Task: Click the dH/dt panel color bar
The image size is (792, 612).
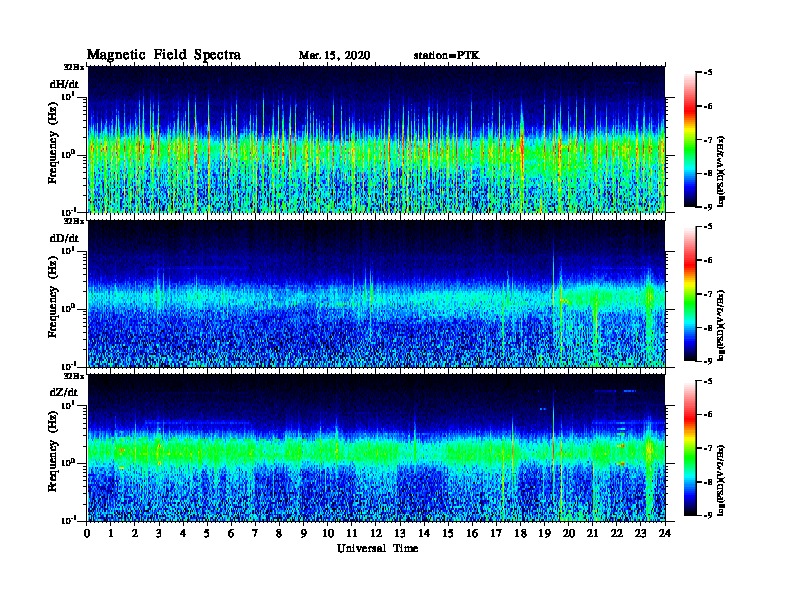Action: [690, 140]
